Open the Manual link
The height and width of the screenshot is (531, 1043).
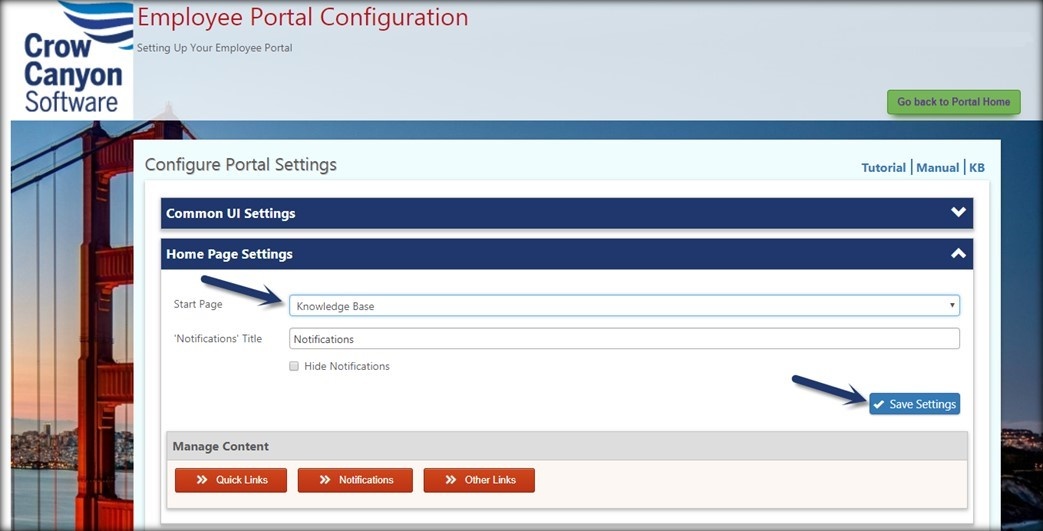tap(937, 168)
